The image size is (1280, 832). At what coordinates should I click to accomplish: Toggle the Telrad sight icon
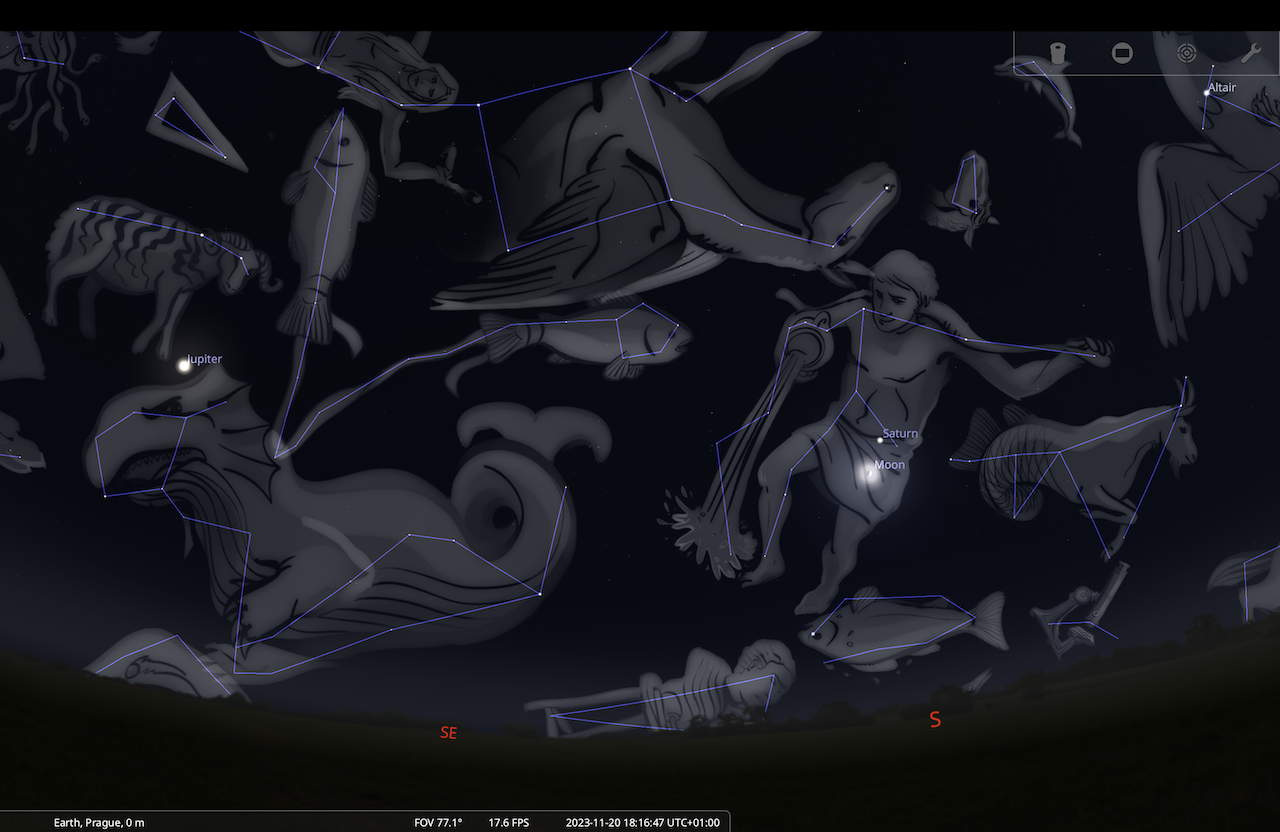click(1187, 53)
